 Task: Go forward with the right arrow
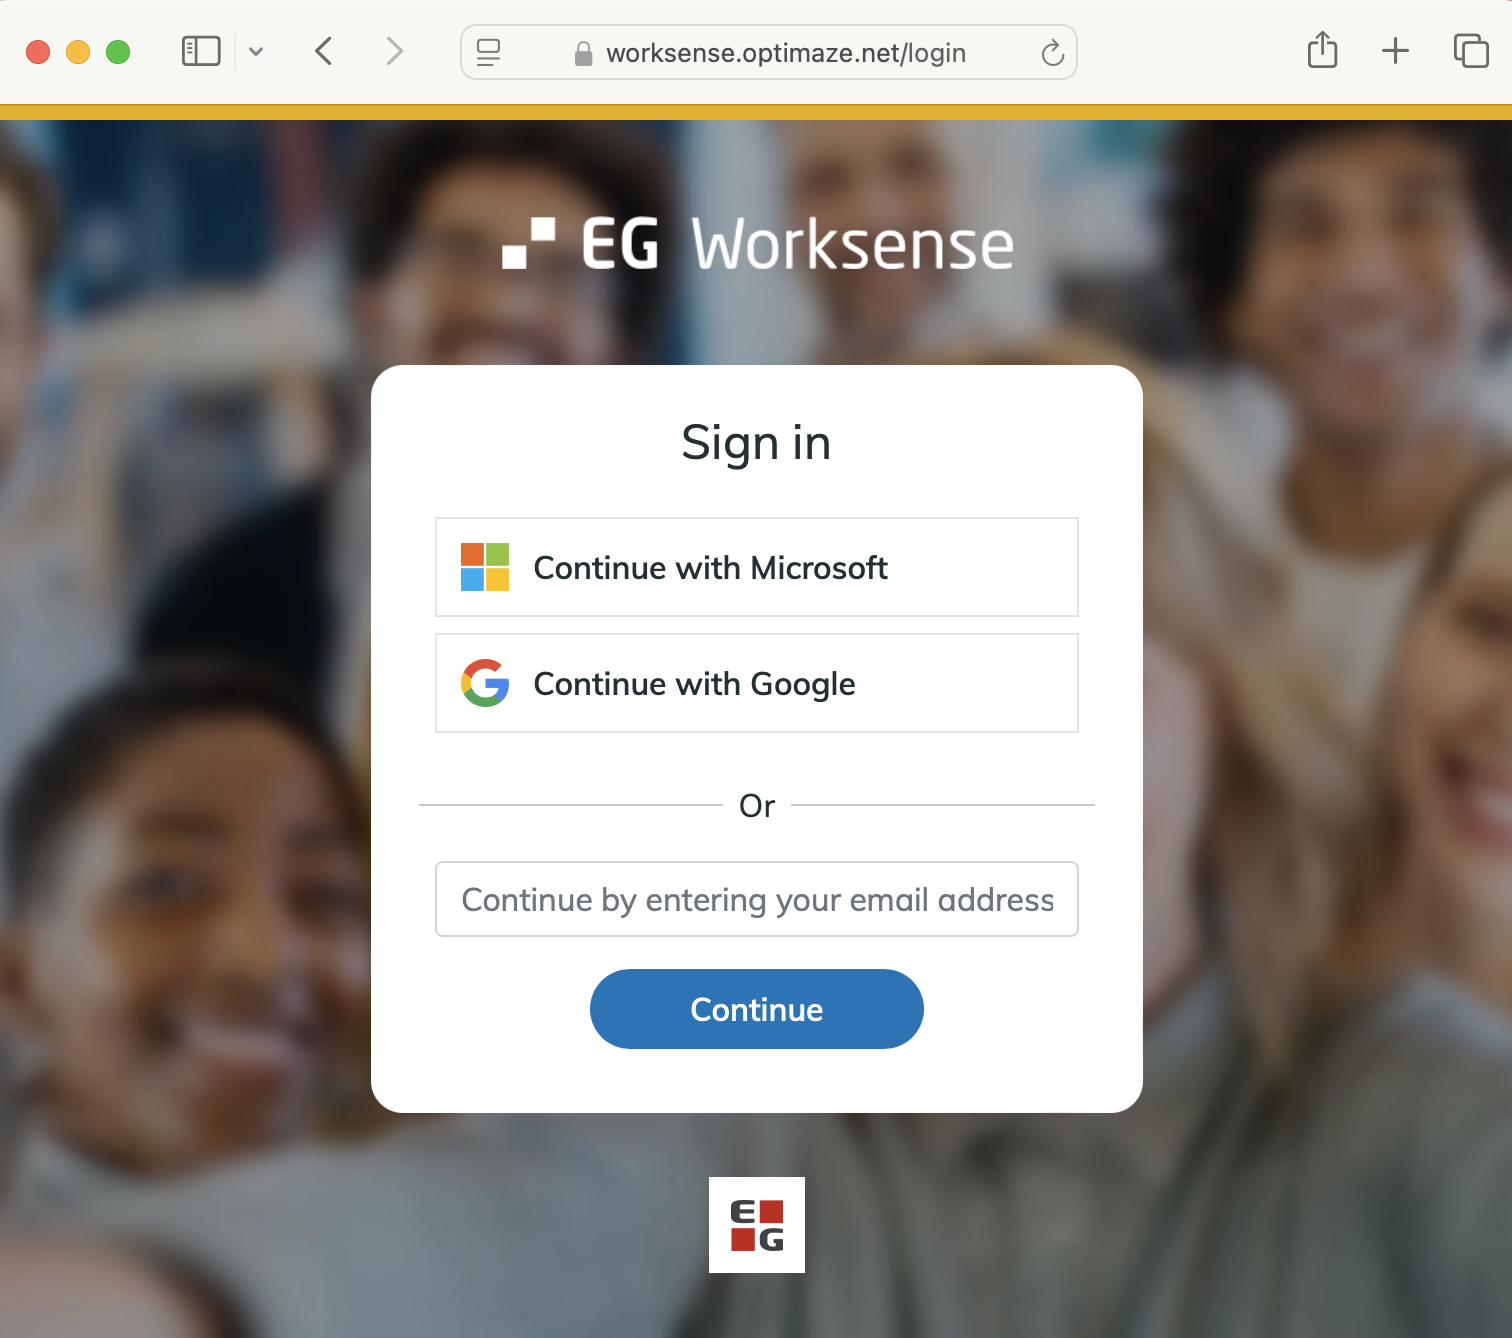point(395,51)
